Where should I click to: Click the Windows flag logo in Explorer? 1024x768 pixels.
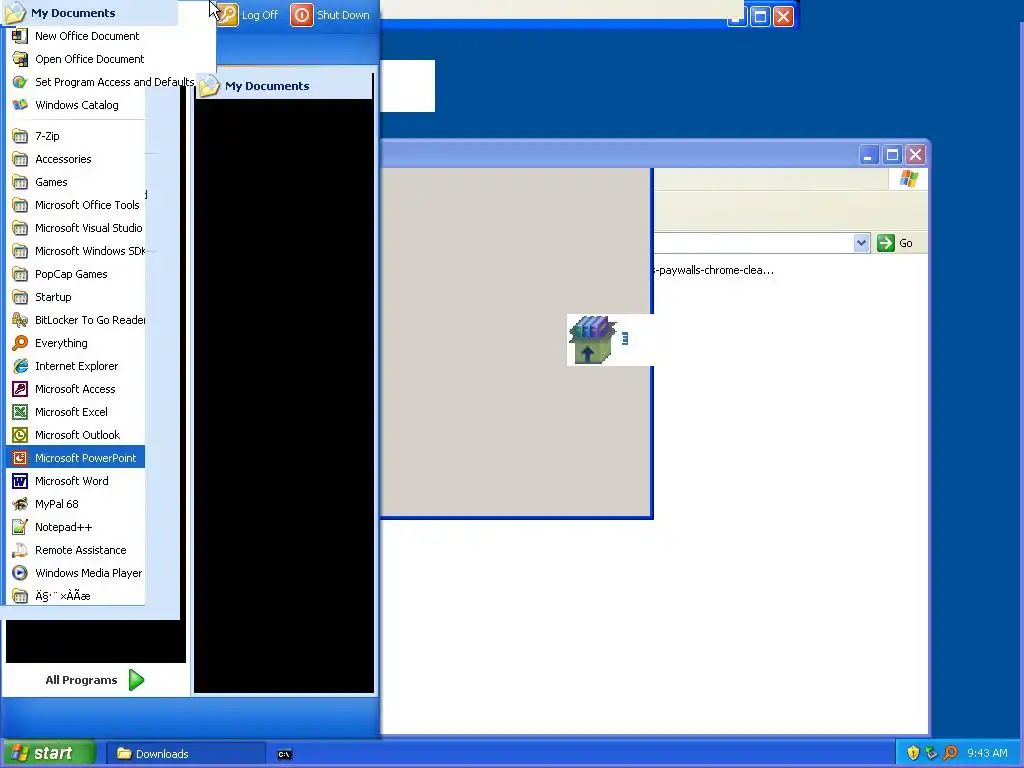click(908, 179)
